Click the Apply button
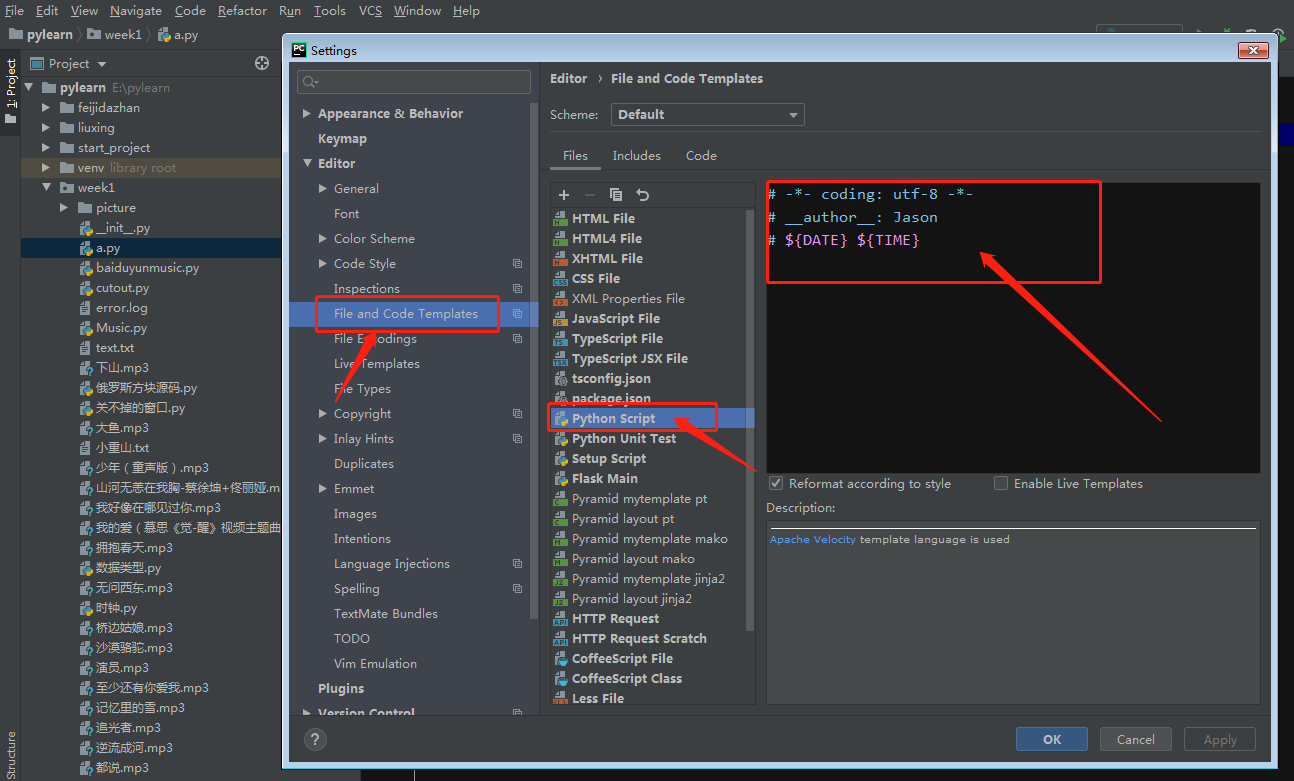This screenshot has width=1294, height=781. pos(1220,739)
